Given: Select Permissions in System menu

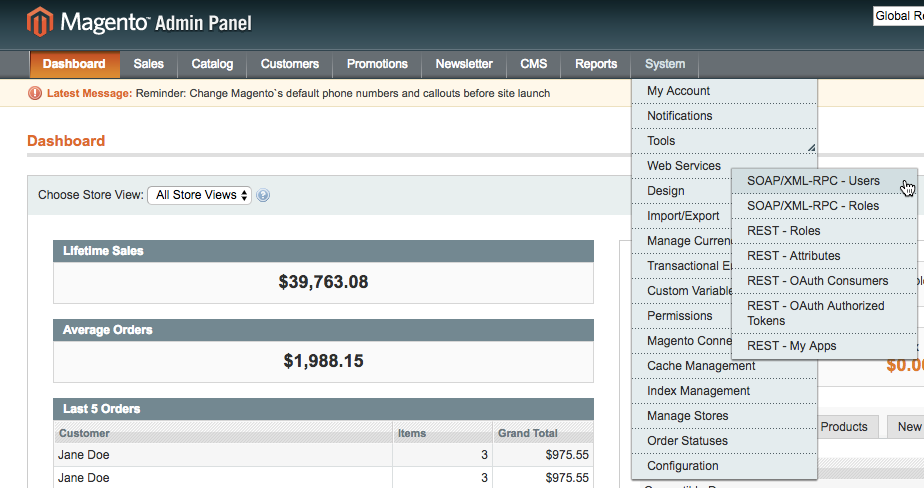Looking at the screenshot, I should point(681,316).
